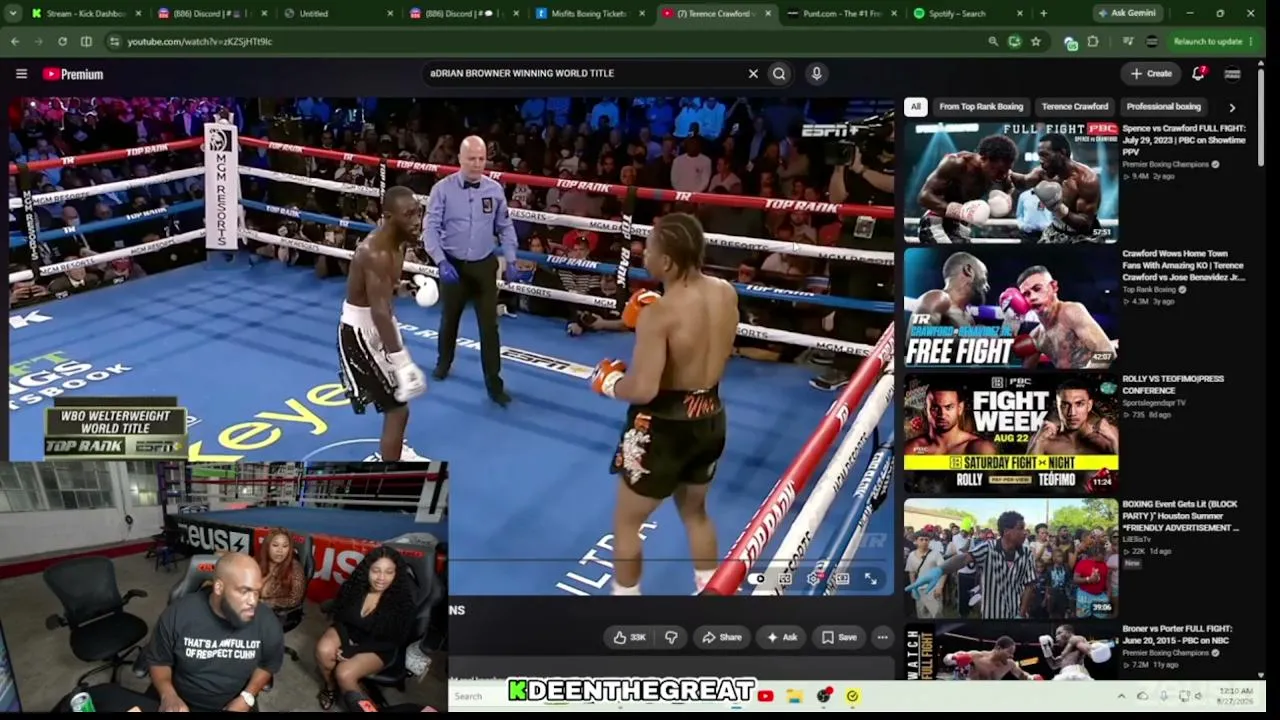Open Rolly vs Teofimo Fight Week thumbnail
This screenshot has height=720, width=1280.
[x=1011, y=432]
